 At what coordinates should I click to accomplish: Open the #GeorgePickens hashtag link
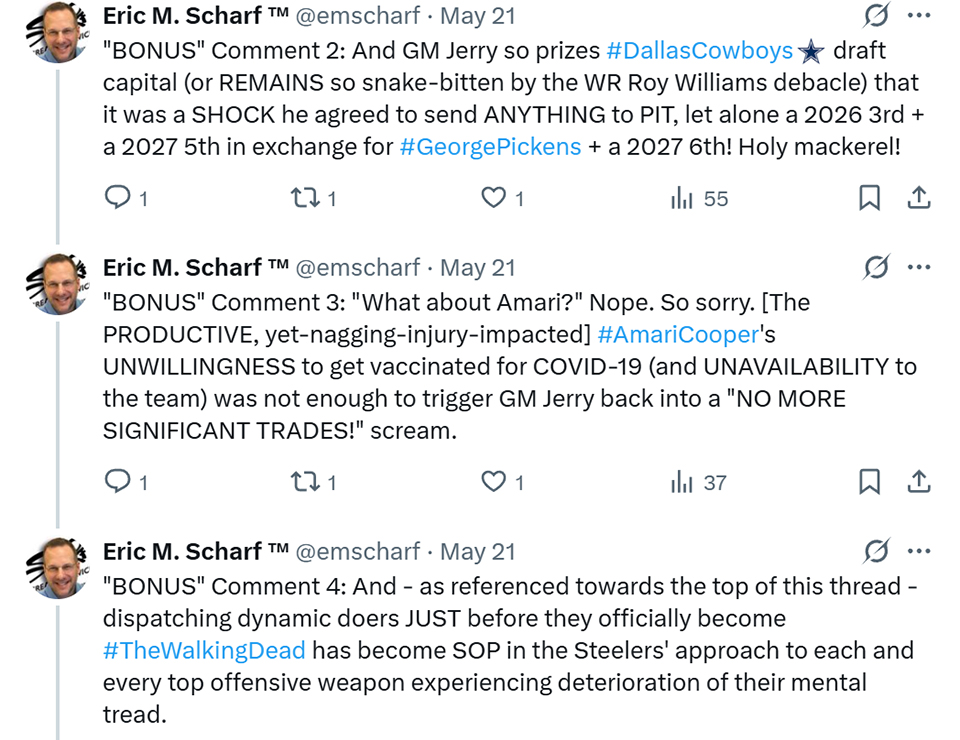pyautogui.click(x=490, y=147)
